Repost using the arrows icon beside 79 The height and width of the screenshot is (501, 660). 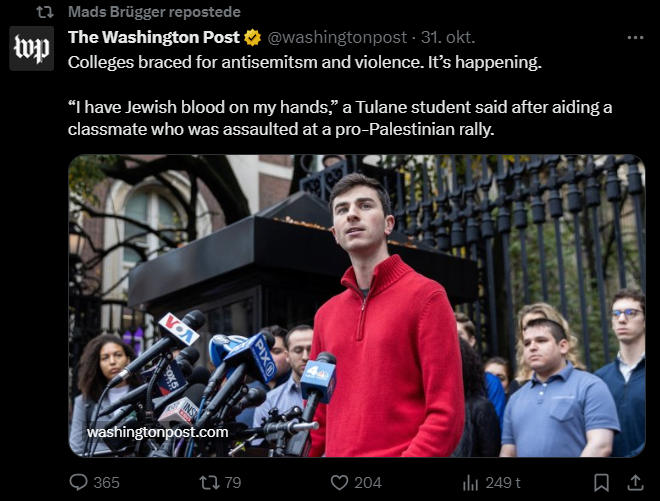click(x=209, y=482)
